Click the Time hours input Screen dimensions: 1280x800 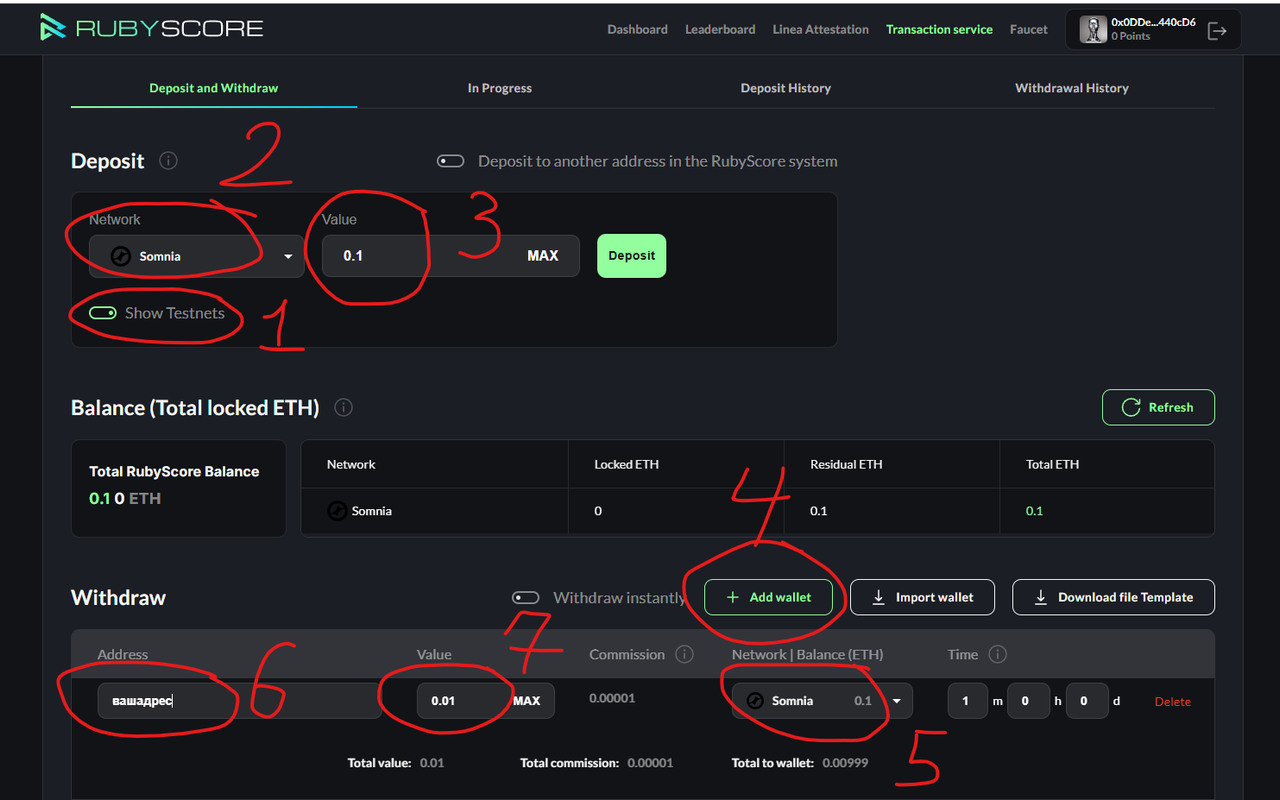pyautogui.click(x=1028, y=701)
